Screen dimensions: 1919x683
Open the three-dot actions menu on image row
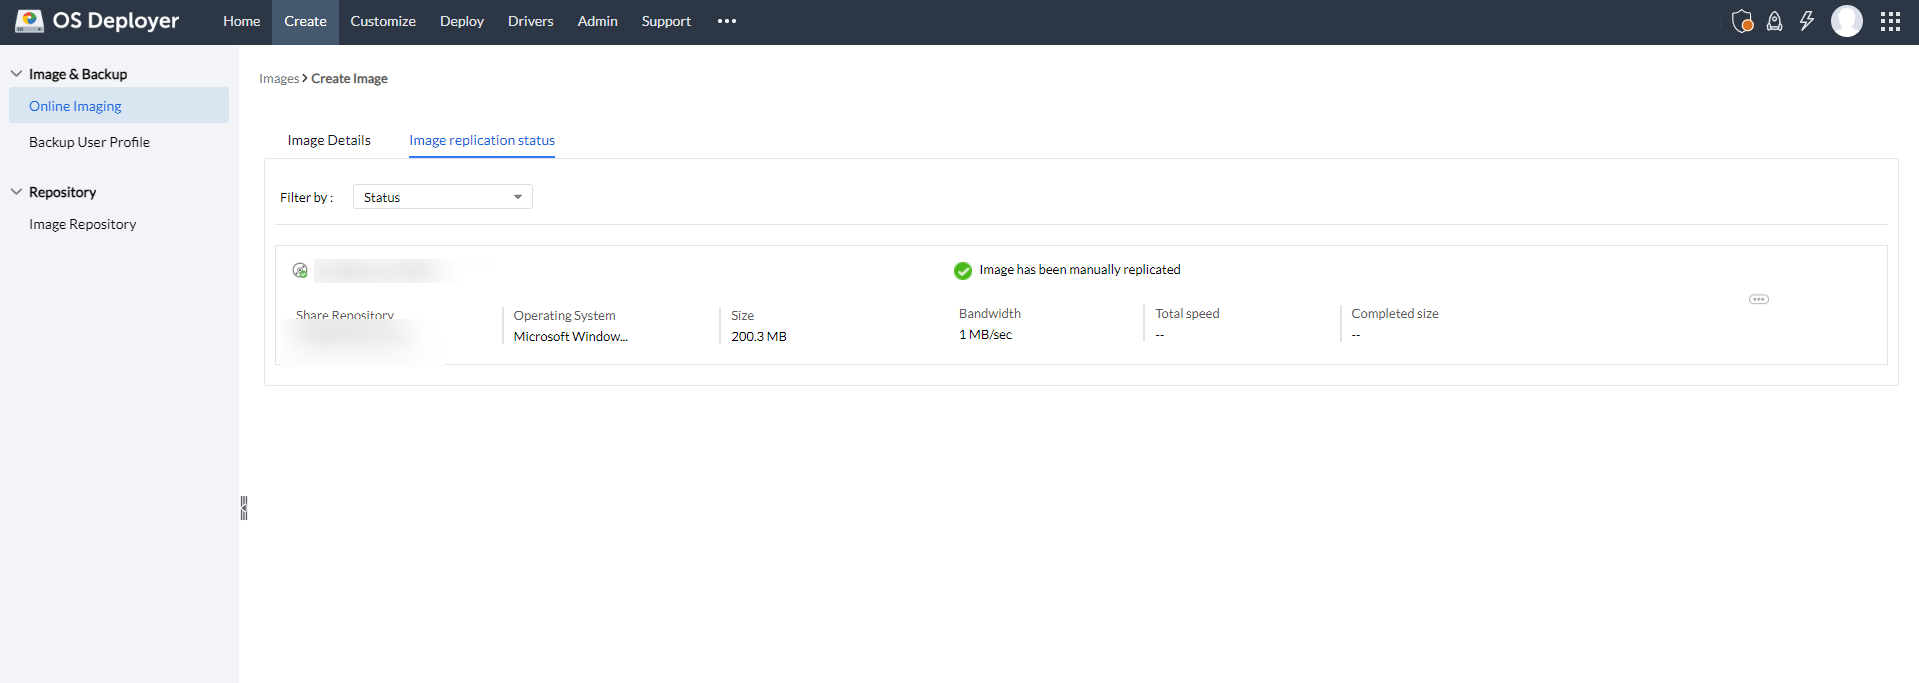1758,299
